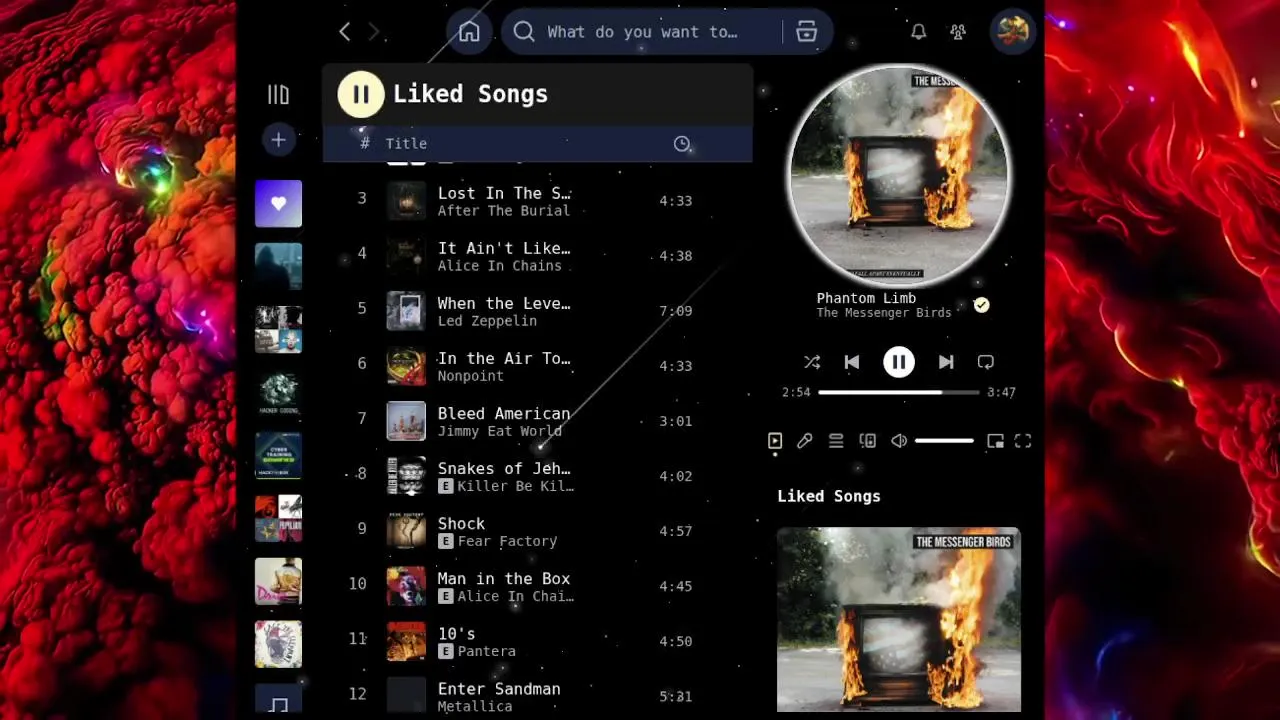The width and height of the screenshot is (1280, 720).
Task: Select 'Snakes of Jeh…' track
Action: click(x=504, y=468)
